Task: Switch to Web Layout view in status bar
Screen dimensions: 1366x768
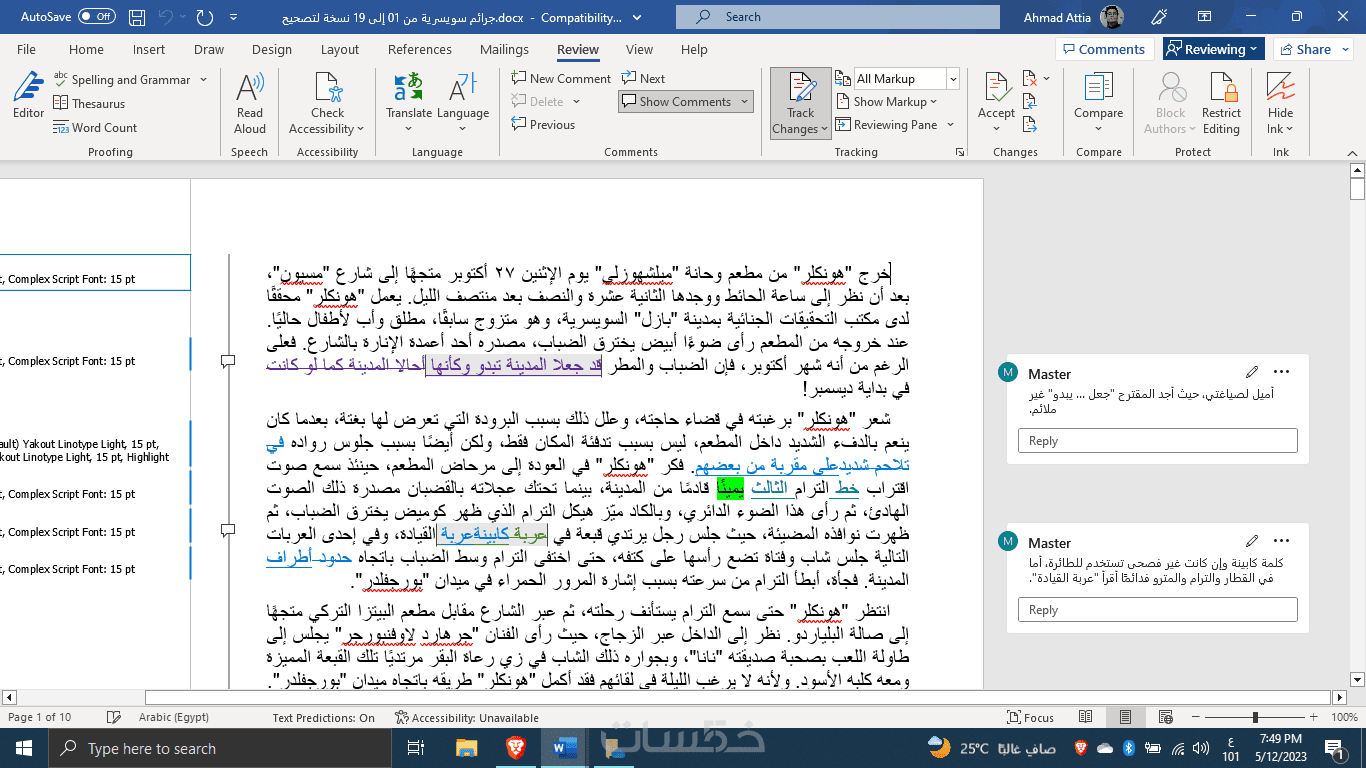Action: 1163,717
